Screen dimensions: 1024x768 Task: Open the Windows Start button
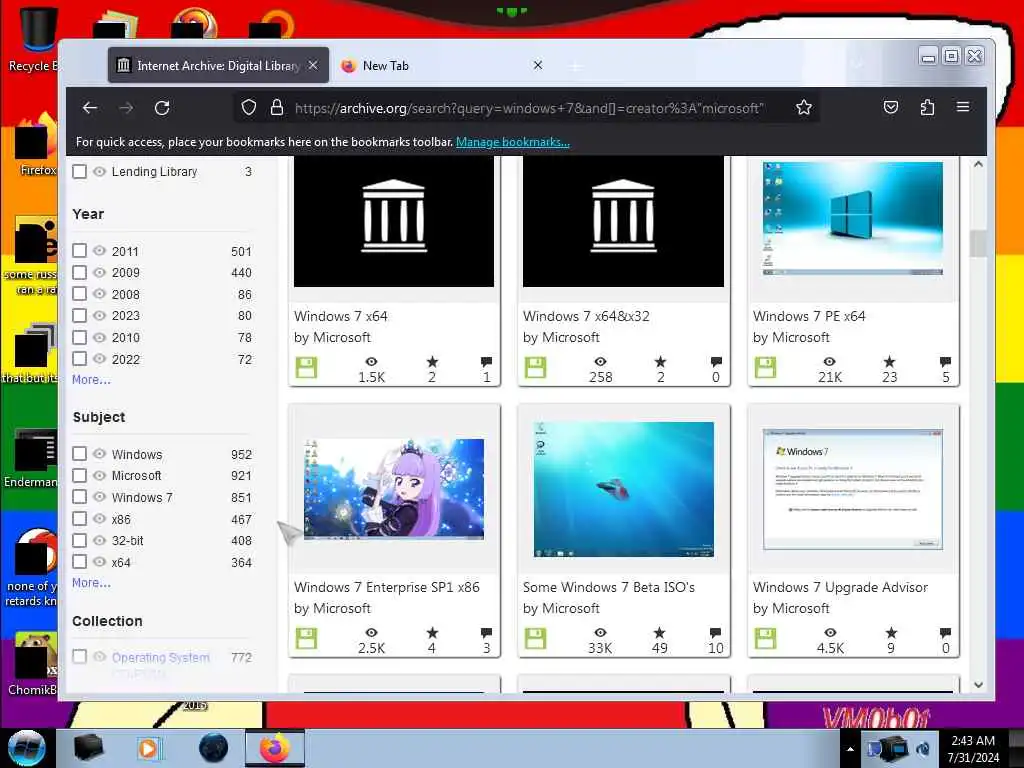coord(27,748)
